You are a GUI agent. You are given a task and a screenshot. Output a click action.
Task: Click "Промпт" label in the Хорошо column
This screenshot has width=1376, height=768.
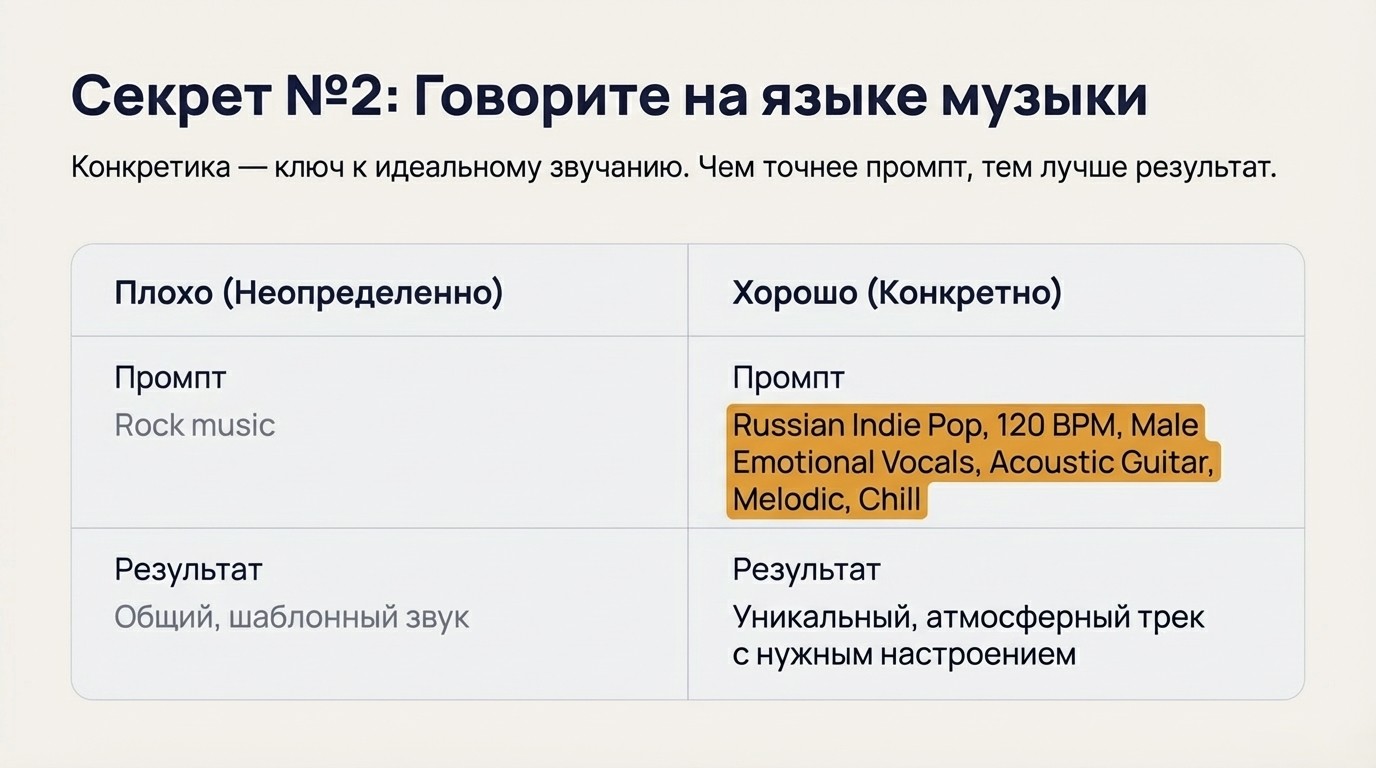[x=788, y=378]
